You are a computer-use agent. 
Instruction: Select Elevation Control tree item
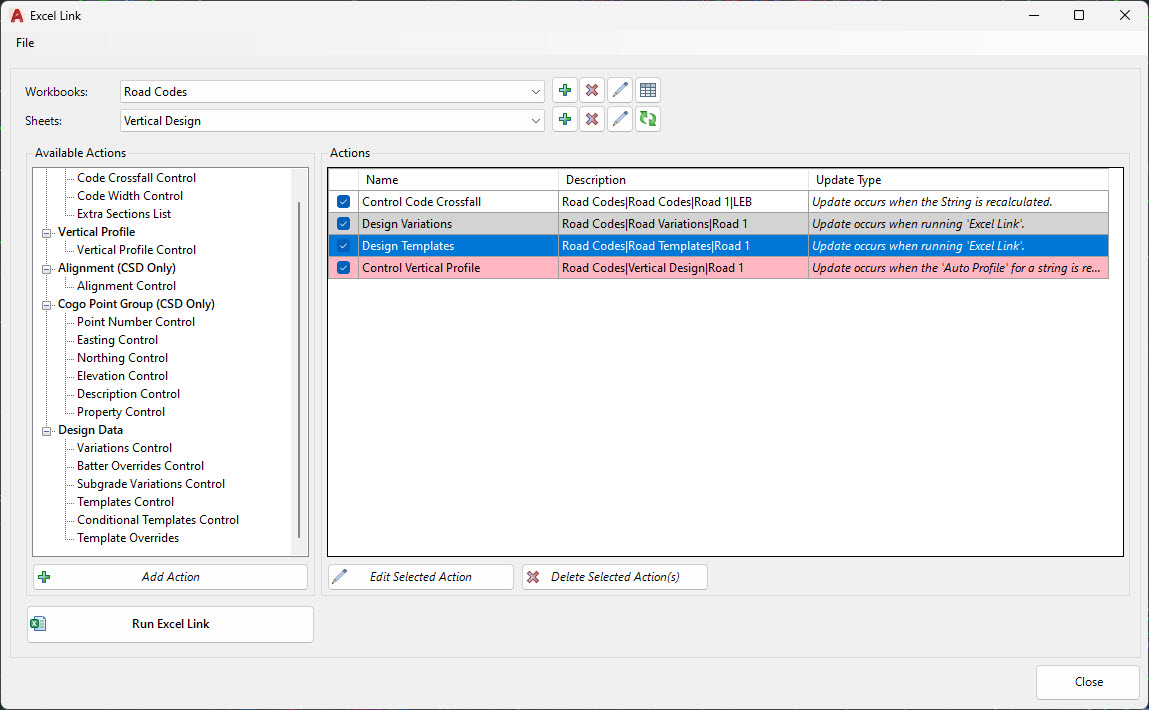coord(122,376)
